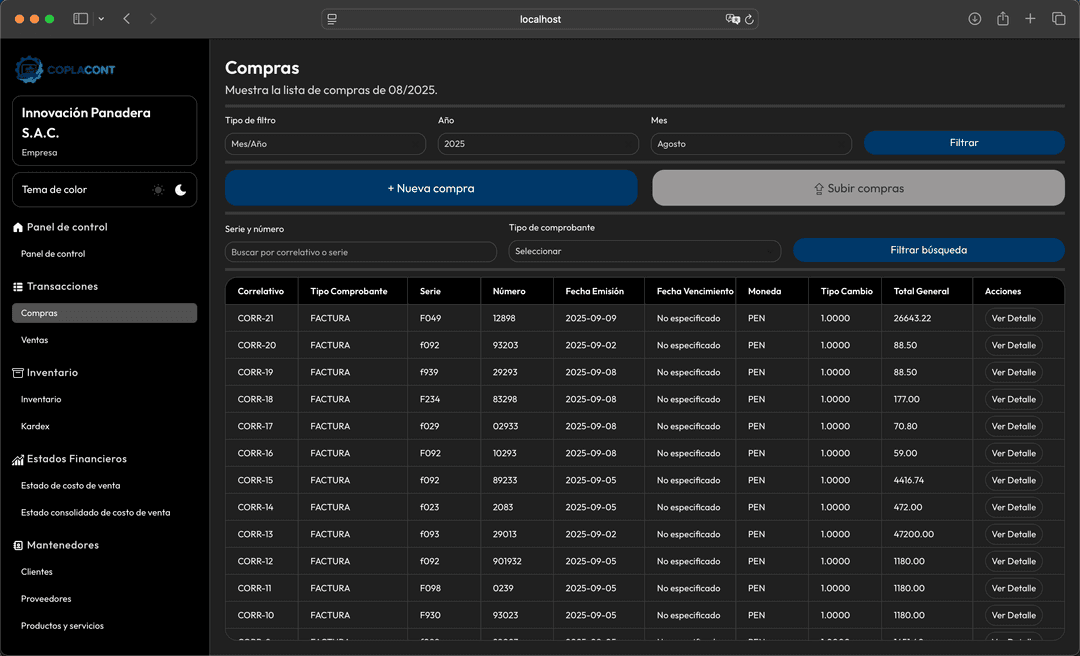This screenshot has width=1080, height=656.
Task: Toggle the Safari sidebar icon
Action: [81, 19]
